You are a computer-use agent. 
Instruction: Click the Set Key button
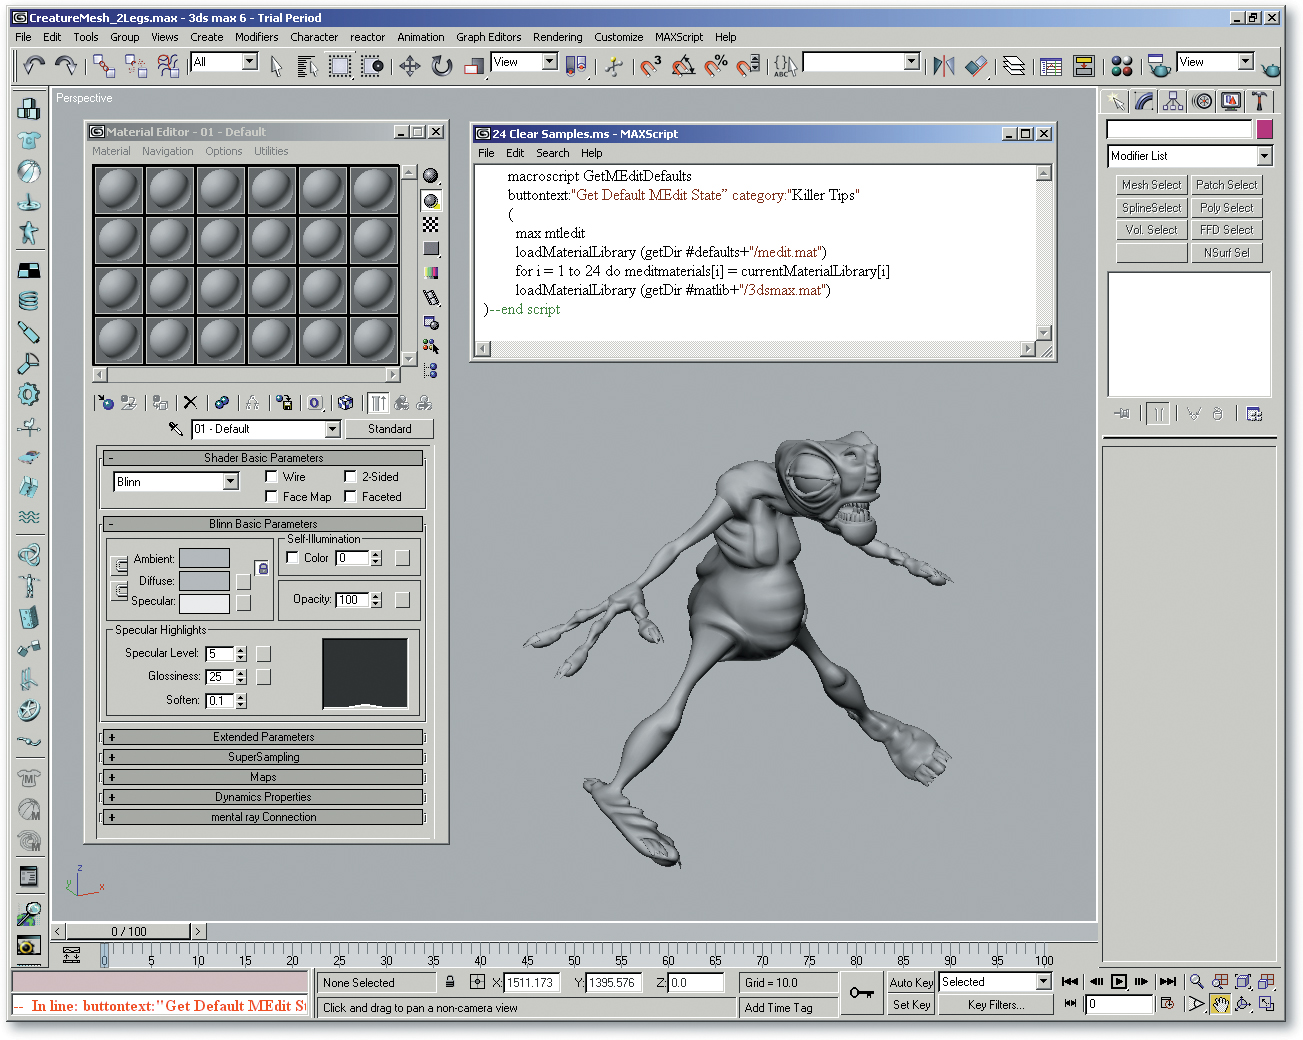(x=911, y=1005)
